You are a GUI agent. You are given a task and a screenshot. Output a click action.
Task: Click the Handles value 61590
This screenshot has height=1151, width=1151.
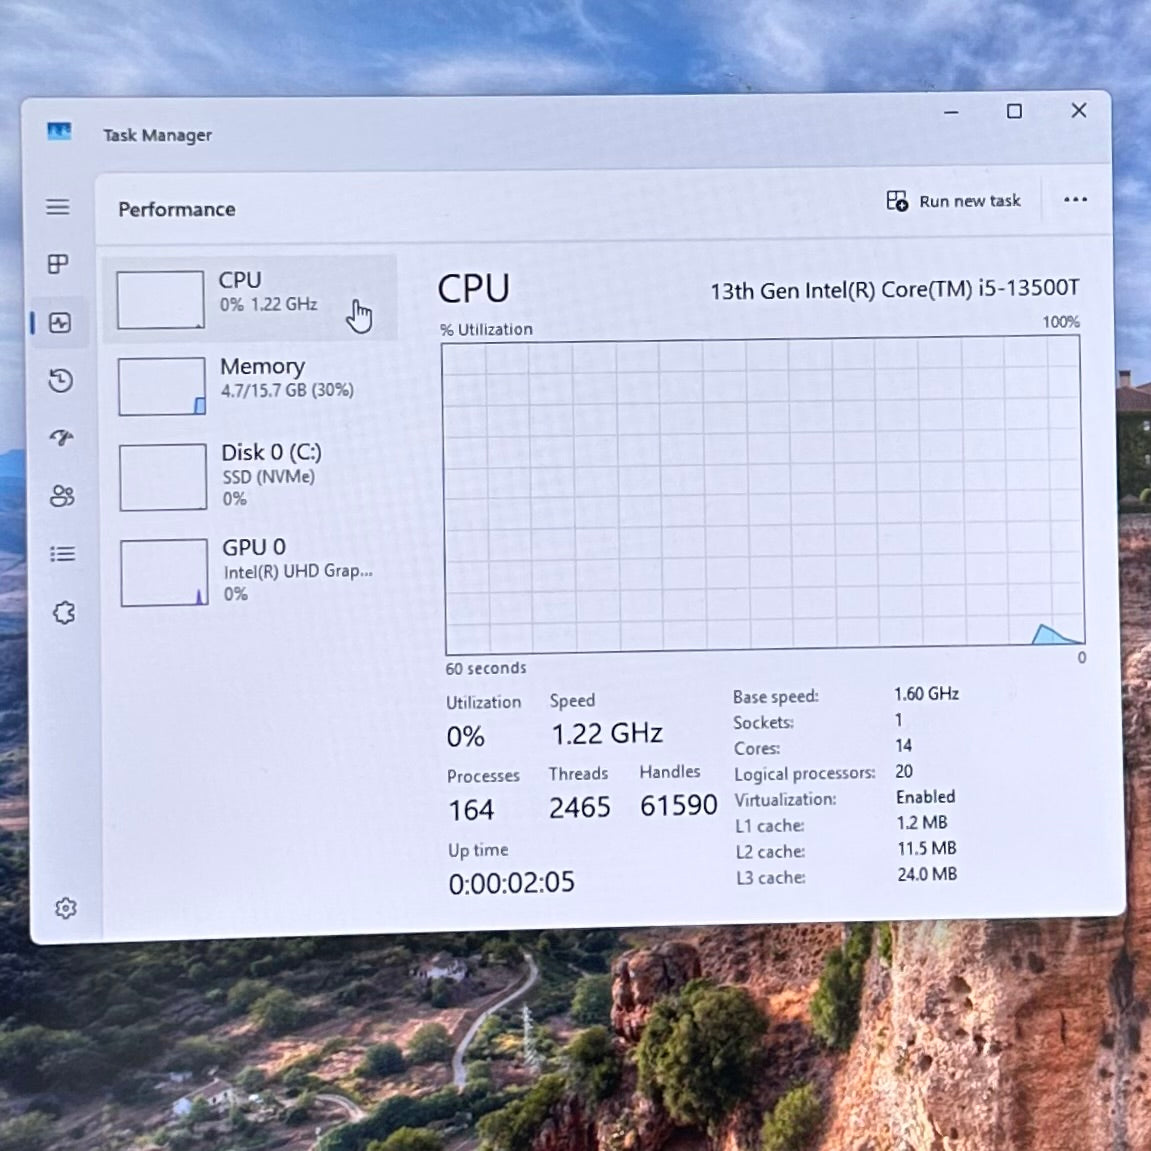coord(678,805)
